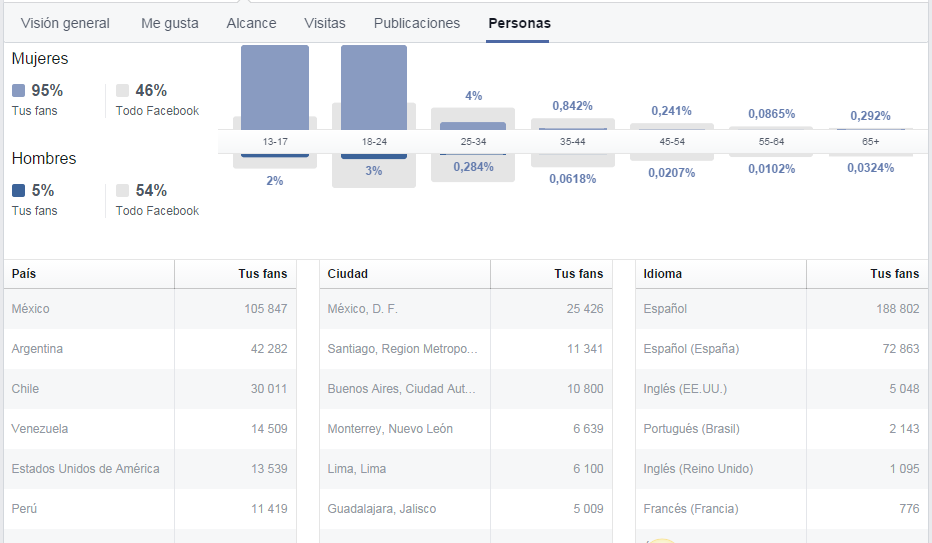The height and width of the screenshot is (543, 932).
Task: Click the México, D. F. city row
Action: point(466,309)
